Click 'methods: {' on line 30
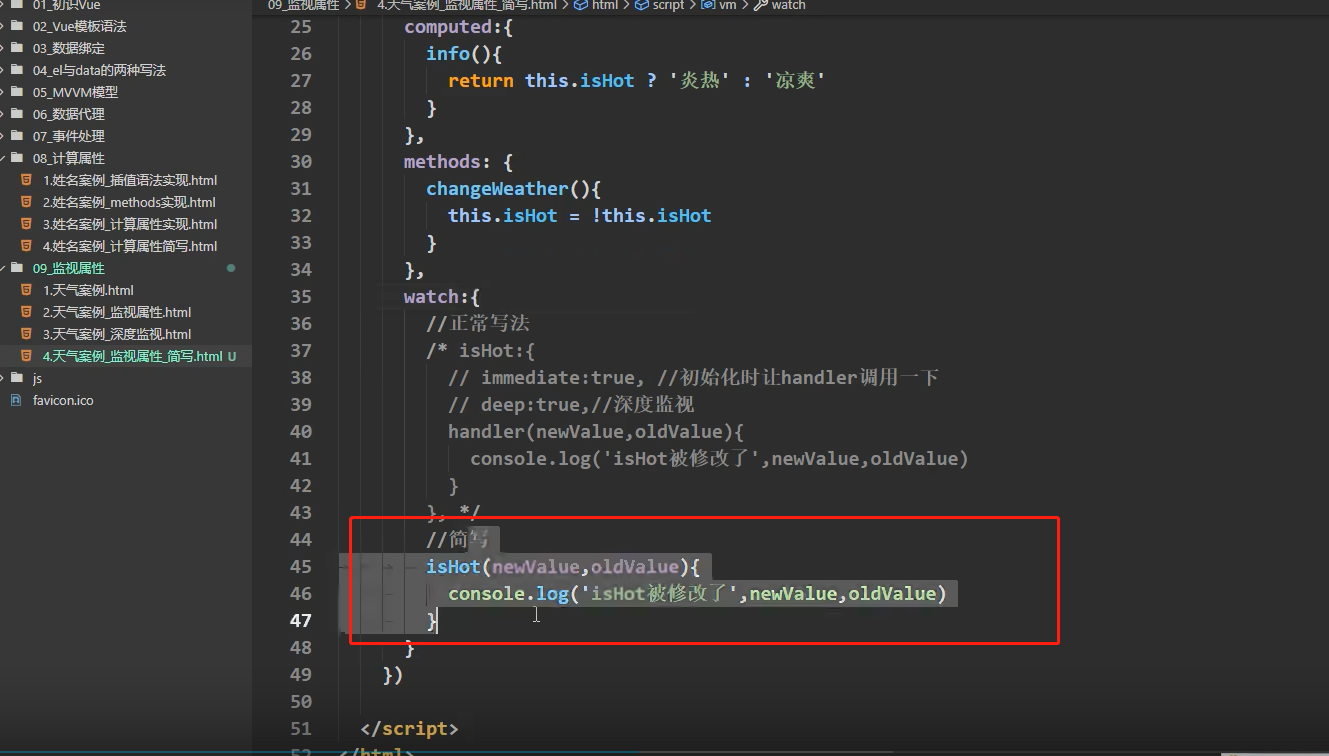Image resolution: width=1329 pixels, height=756 pixels. (459, 162)
